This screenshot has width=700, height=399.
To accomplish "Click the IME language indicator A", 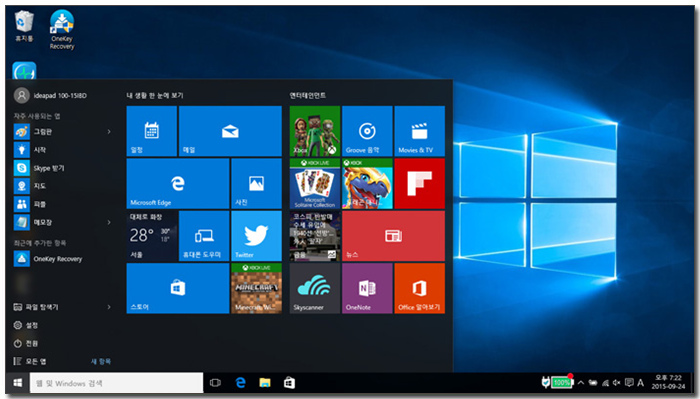I will coord(641,383).
